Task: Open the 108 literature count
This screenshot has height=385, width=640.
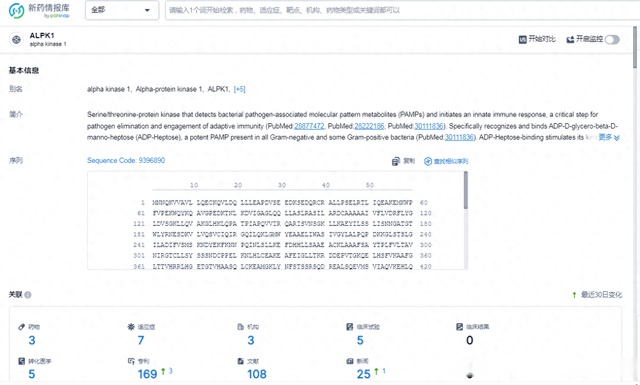Action: click(x=257, y=374)
